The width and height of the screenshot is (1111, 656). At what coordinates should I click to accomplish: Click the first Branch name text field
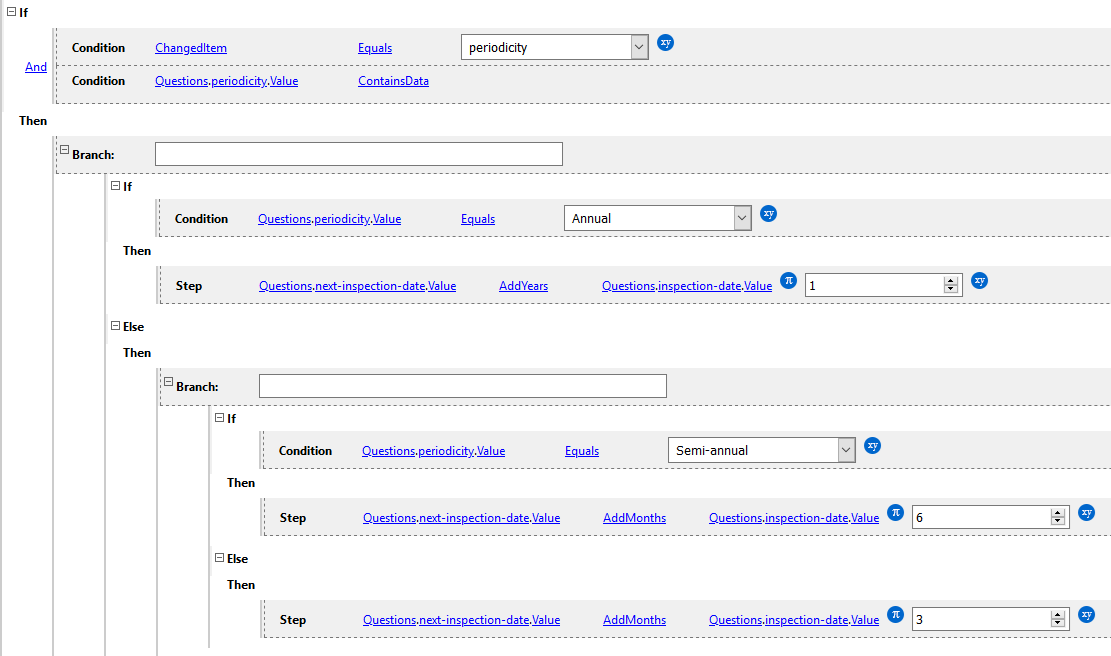tap(358, 154)
